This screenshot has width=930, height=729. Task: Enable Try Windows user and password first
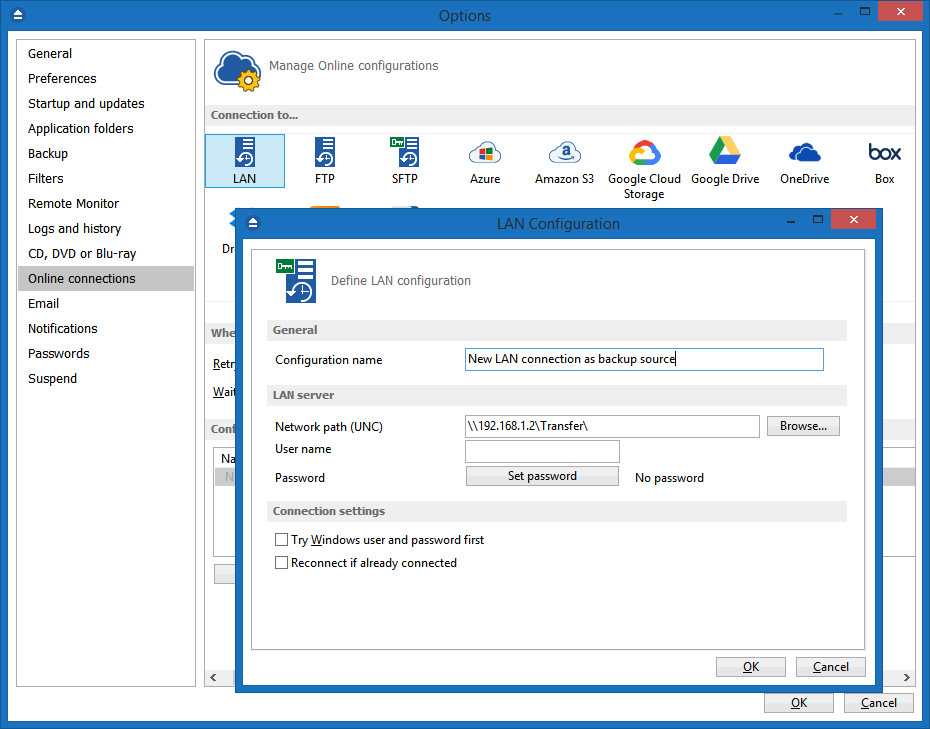pos(281,540)
